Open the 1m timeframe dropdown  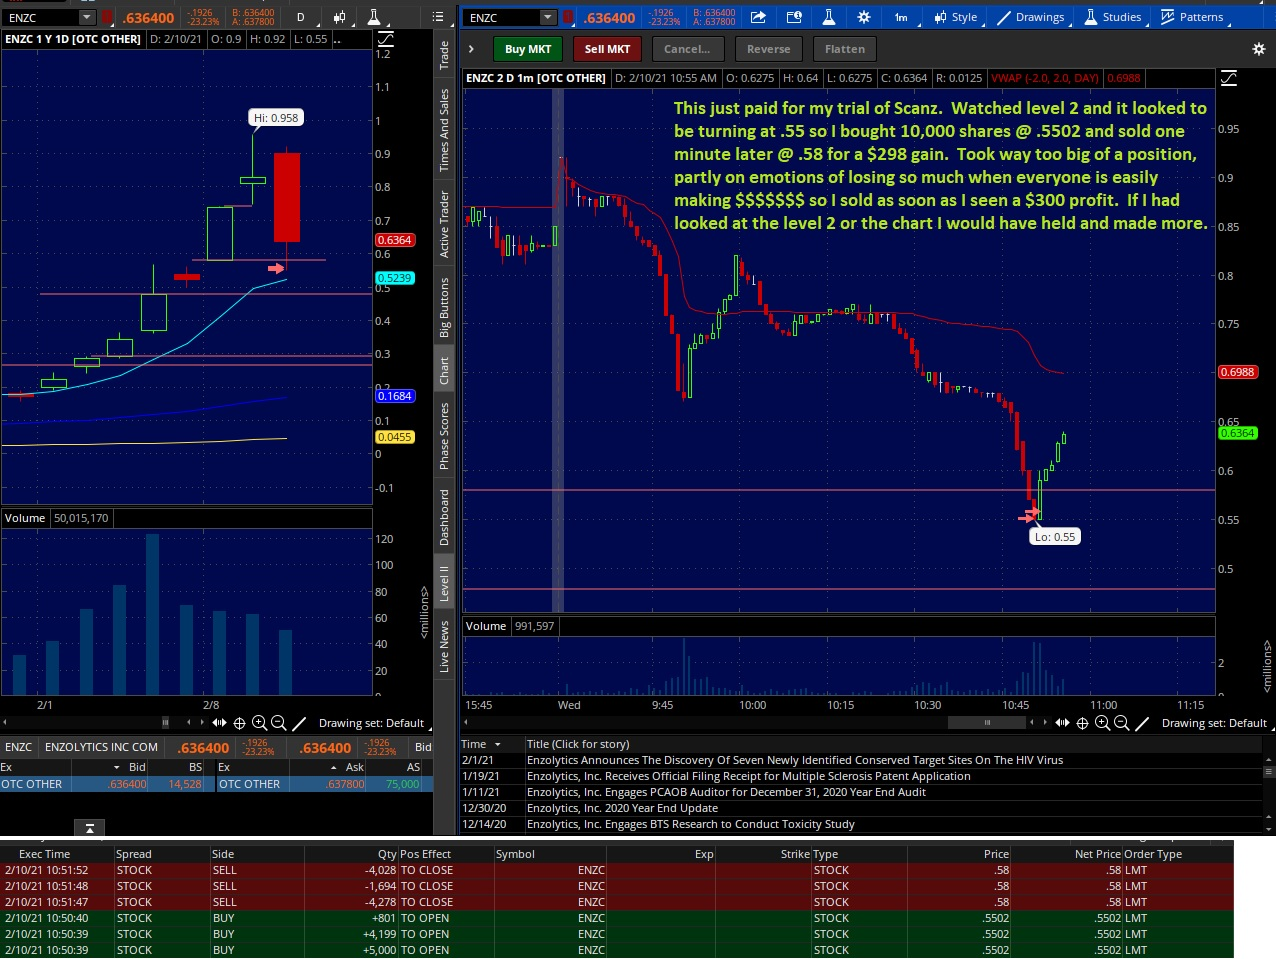[x=901, y=17]
